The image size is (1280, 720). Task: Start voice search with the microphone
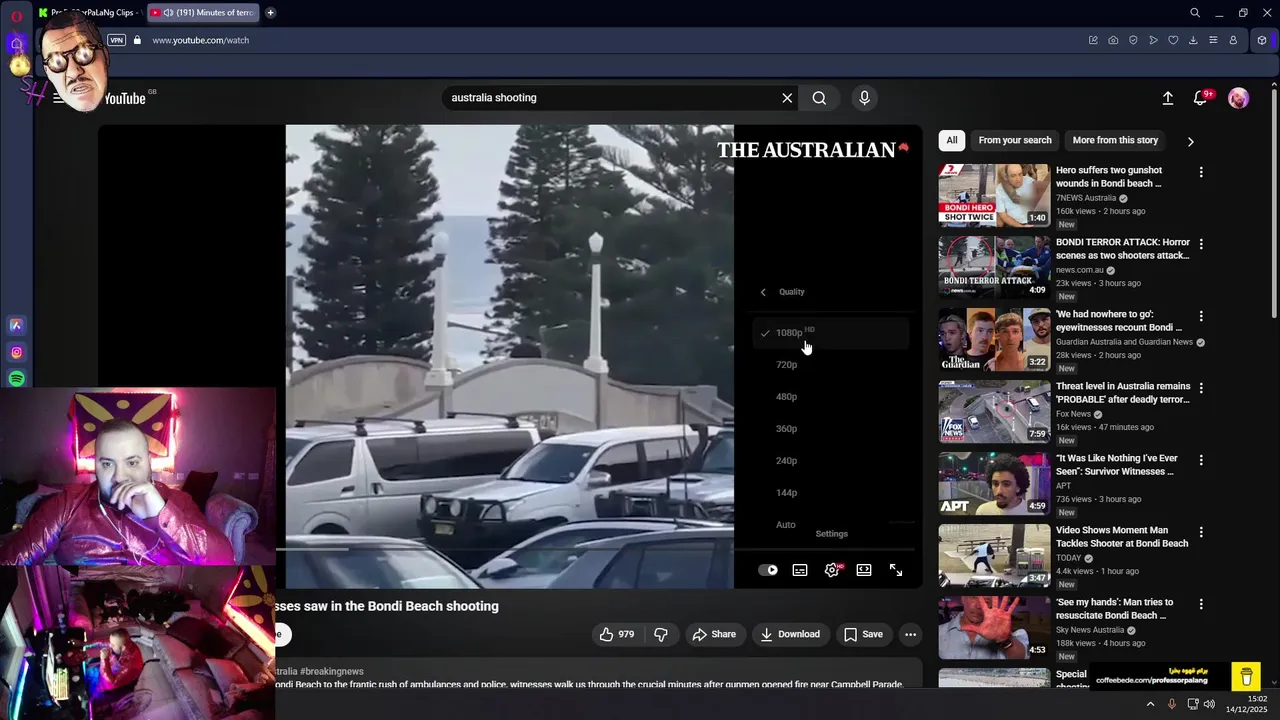[x=865, y=98]
